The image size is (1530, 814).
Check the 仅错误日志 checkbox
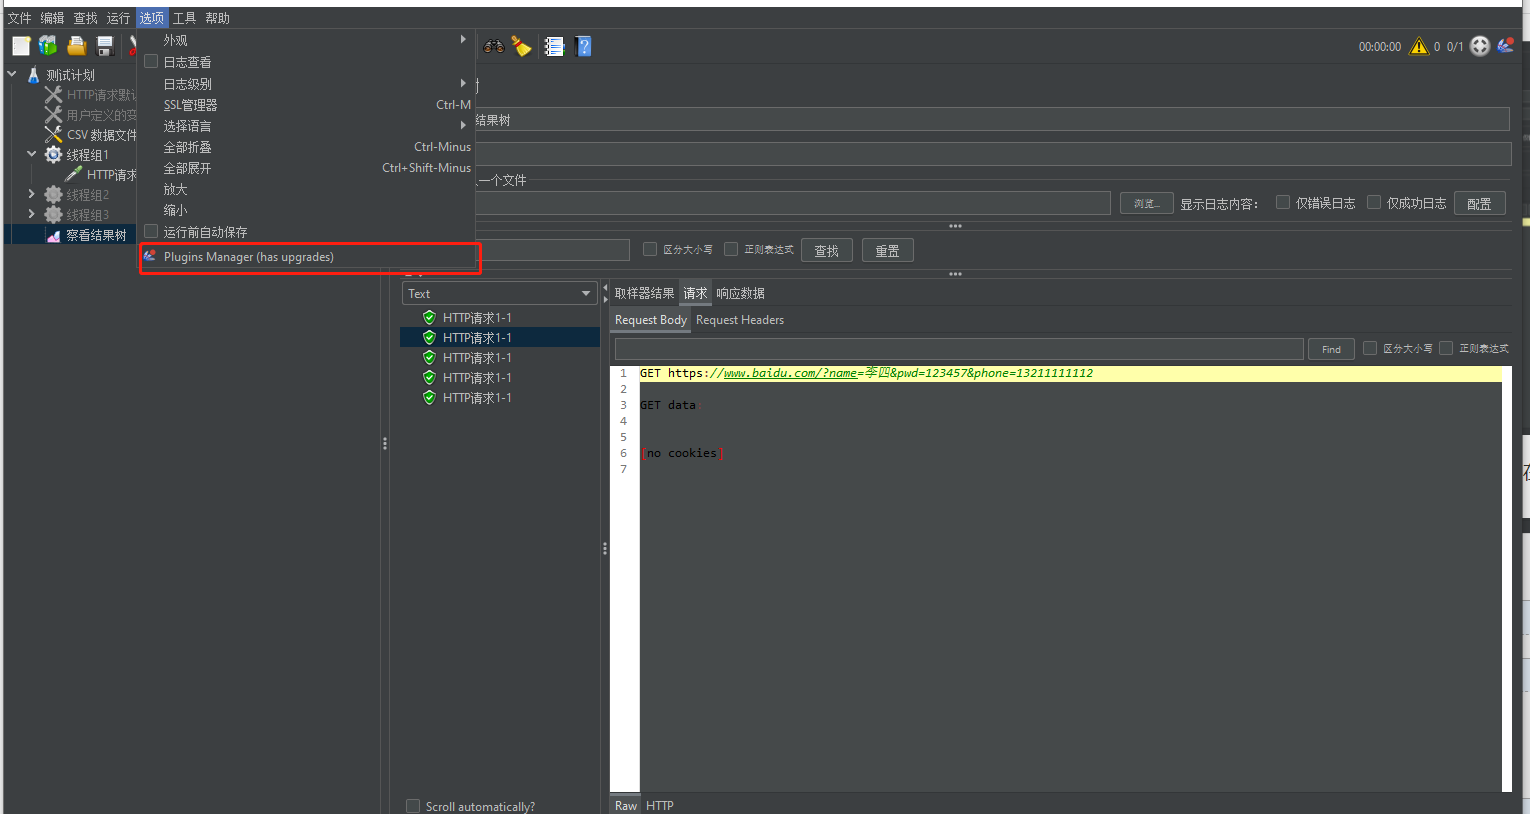(x=1283, y=203)
